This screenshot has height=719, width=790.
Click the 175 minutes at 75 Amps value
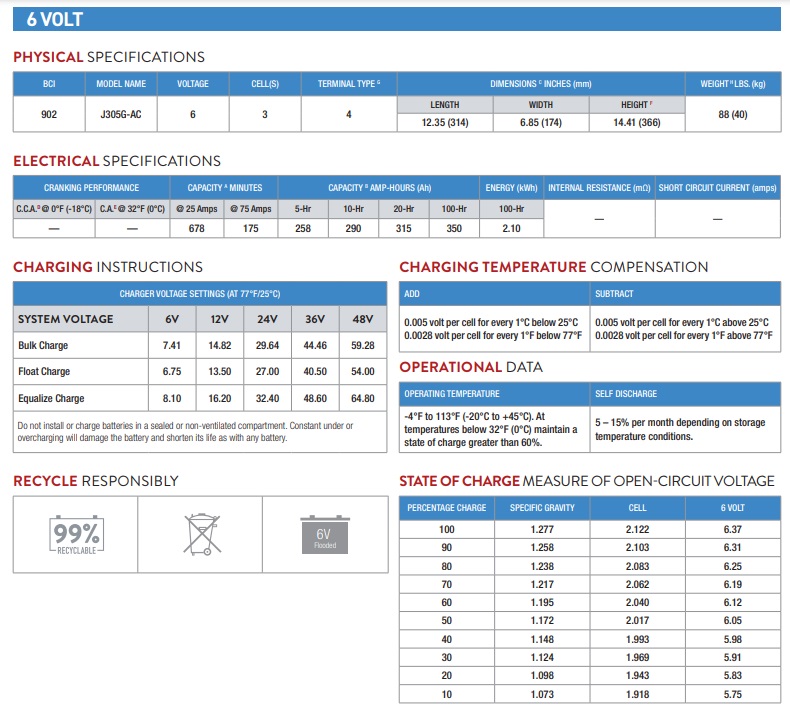[x=250, y=228]
